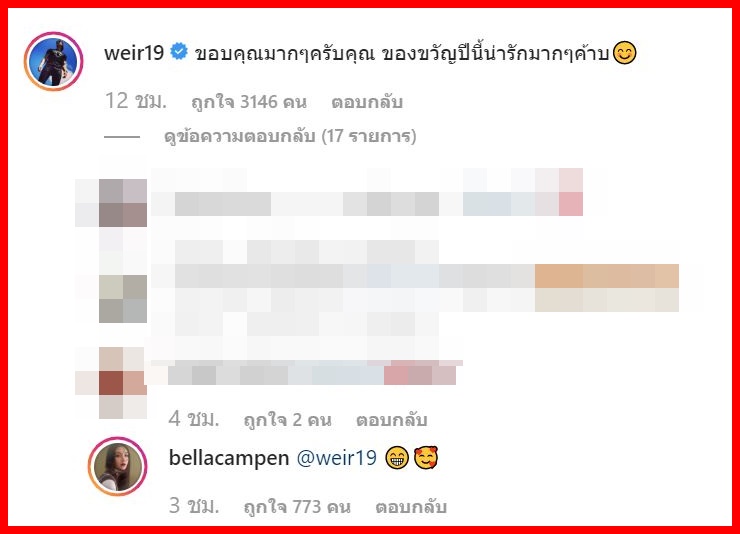The height and width of the screenshot is (534, 740).
Task: Reply to the 4-hour-old blurred comment
Action: click(392, 419)
